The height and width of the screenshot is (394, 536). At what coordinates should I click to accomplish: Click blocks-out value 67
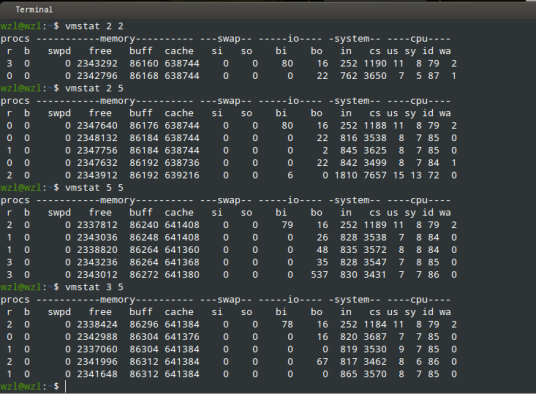point(322,362)
